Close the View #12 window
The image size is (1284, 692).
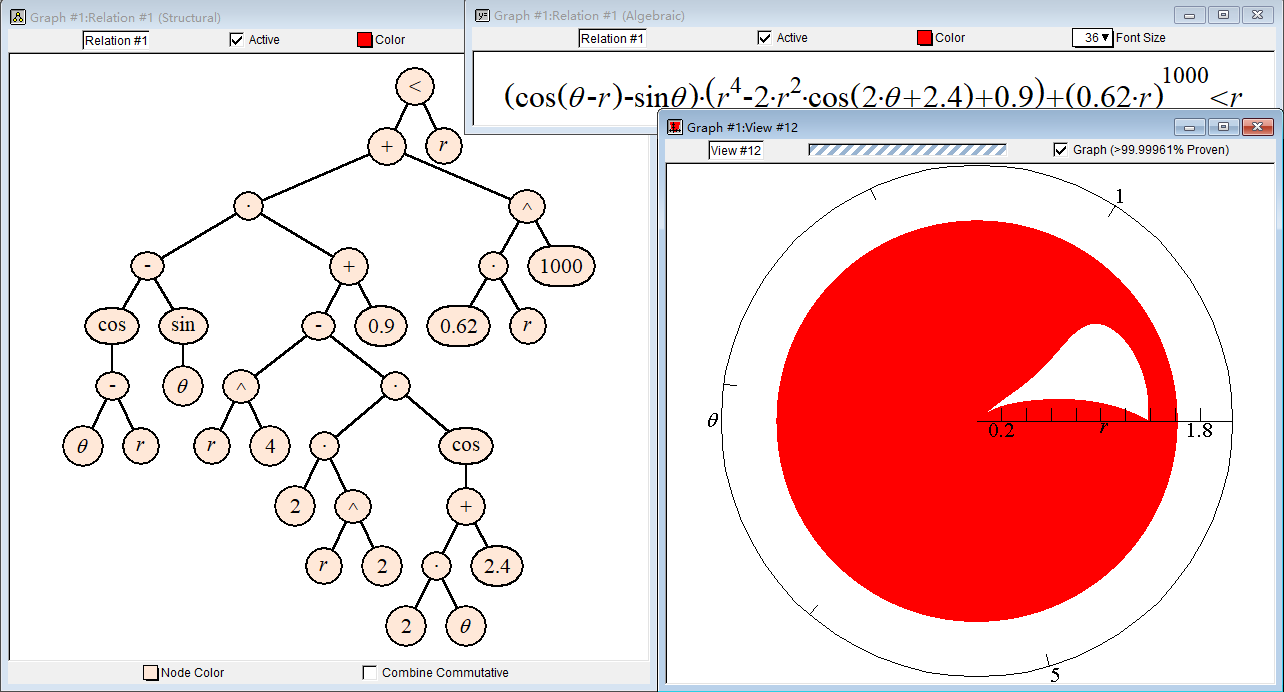pos(1256,127)
